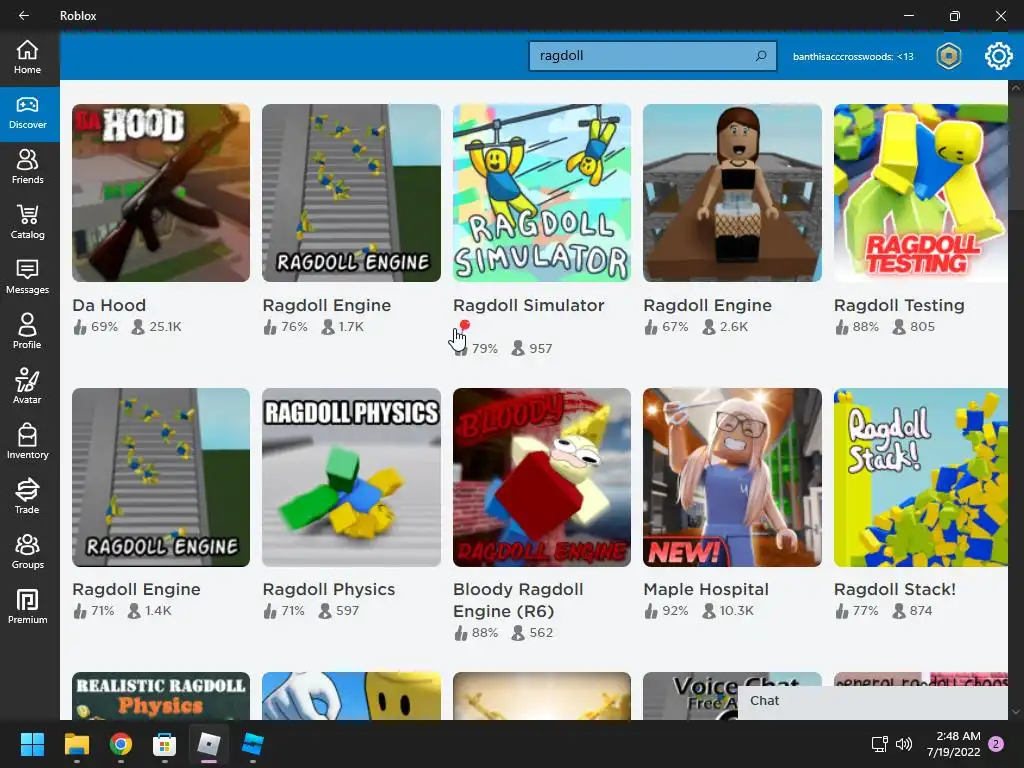Open the Premium sidebar icon
The image size is (1024, 768).
pyautogui.click(x=27, y=607)
